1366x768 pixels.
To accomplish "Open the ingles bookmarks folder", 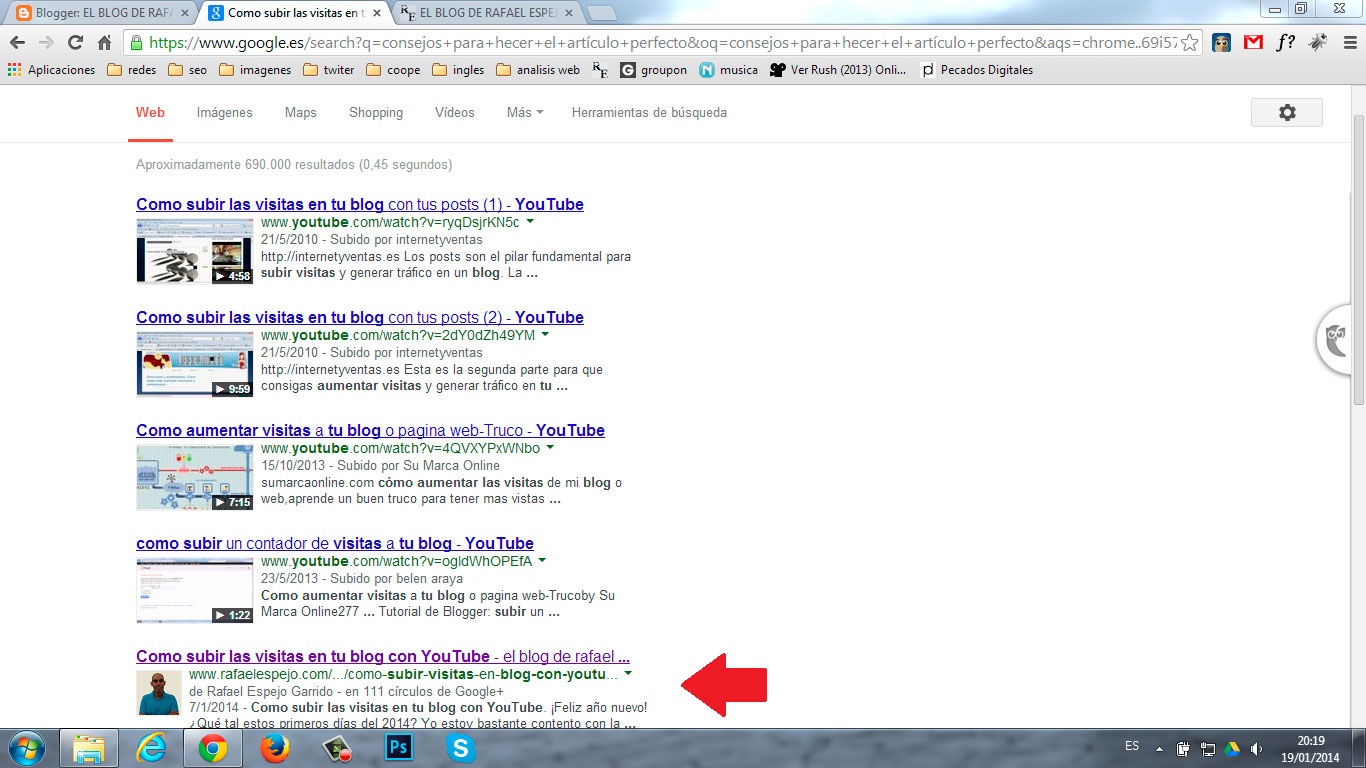I will [459, 70].
